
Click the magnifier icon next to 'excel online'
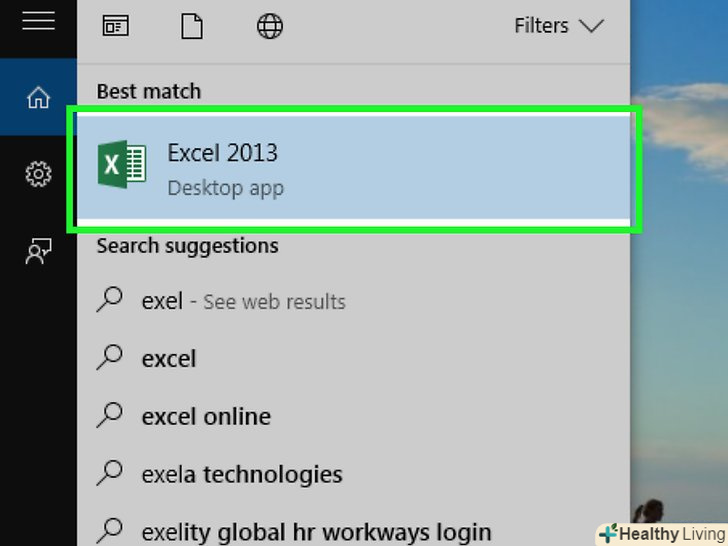(x=110, y=415)
